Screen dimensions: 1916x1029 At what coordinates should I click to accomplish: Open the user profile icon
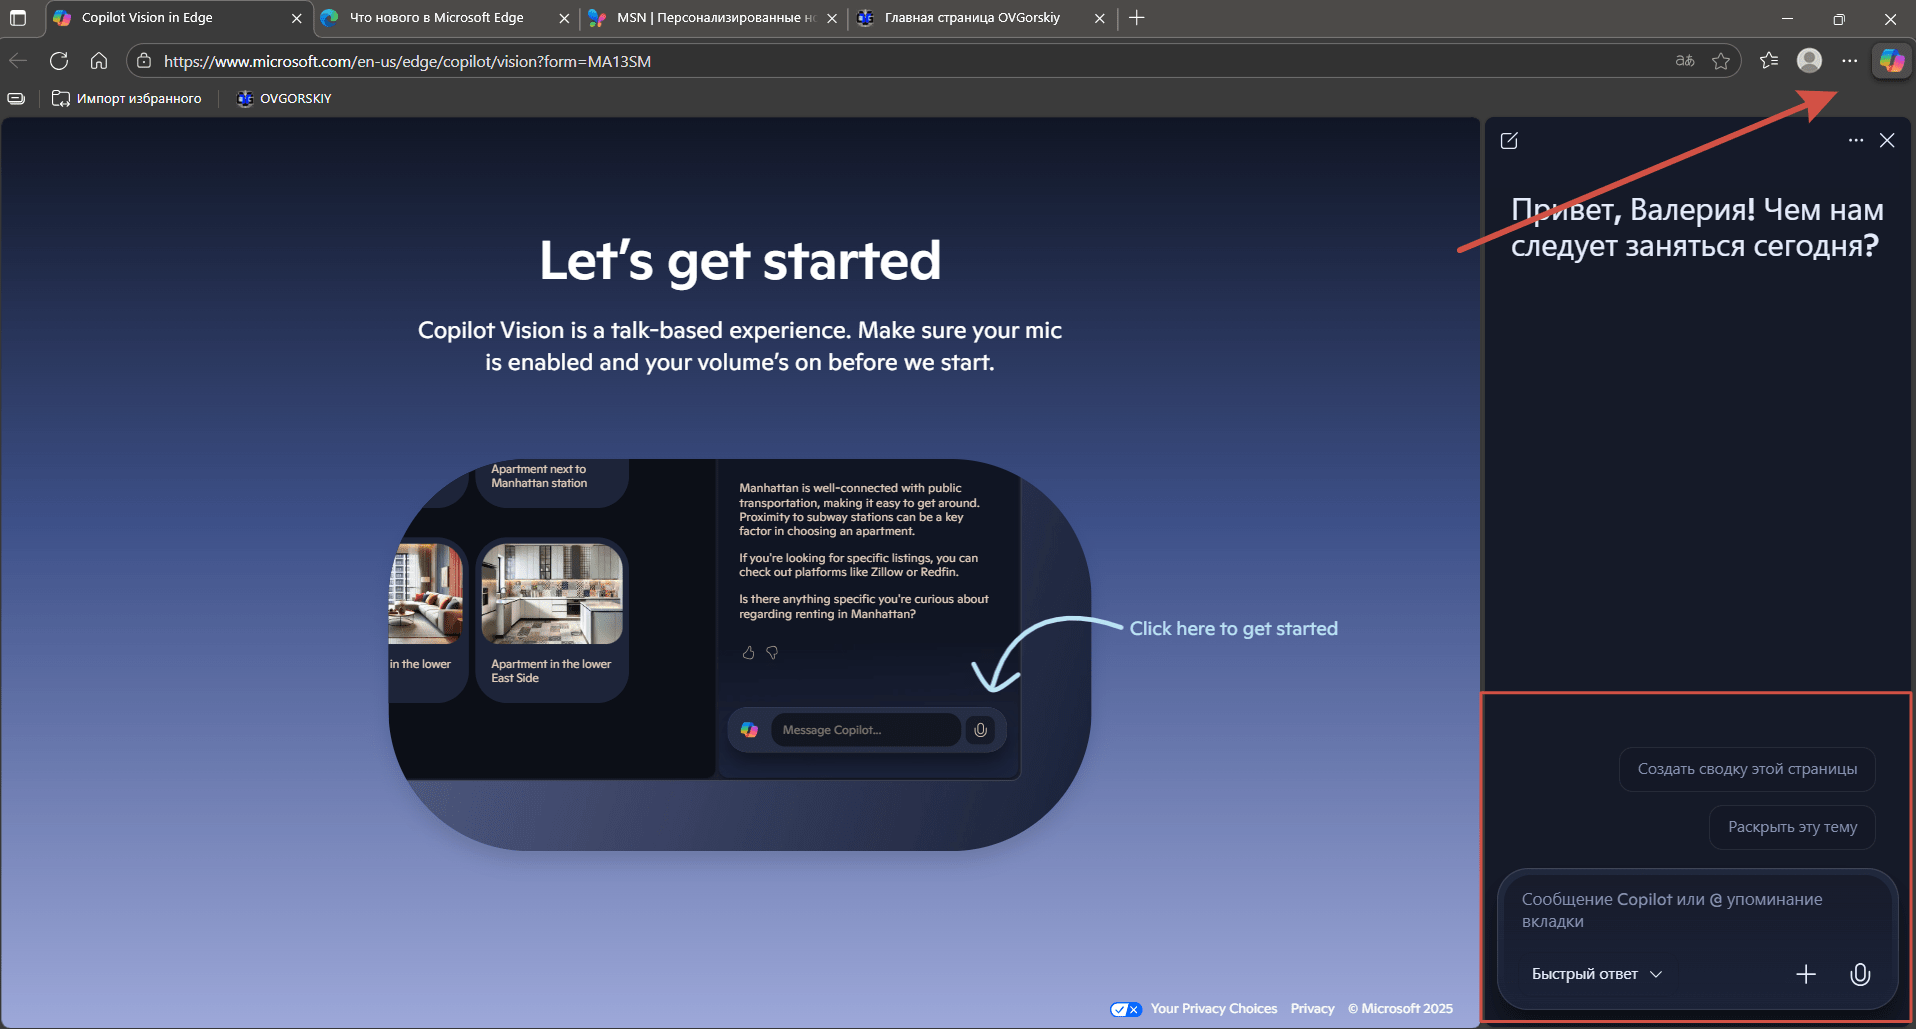point(1809,61)
